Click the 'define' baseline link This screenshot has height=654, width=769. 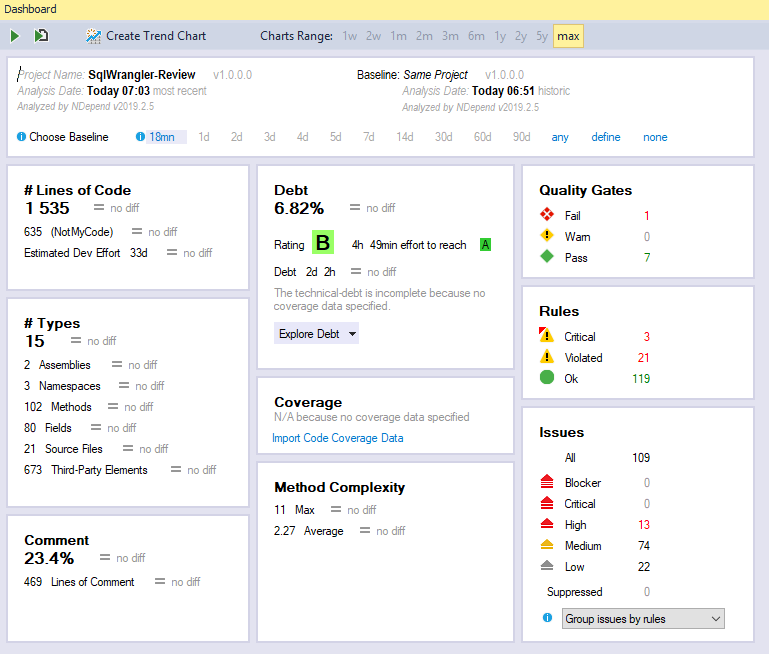(x=605, y=137)
